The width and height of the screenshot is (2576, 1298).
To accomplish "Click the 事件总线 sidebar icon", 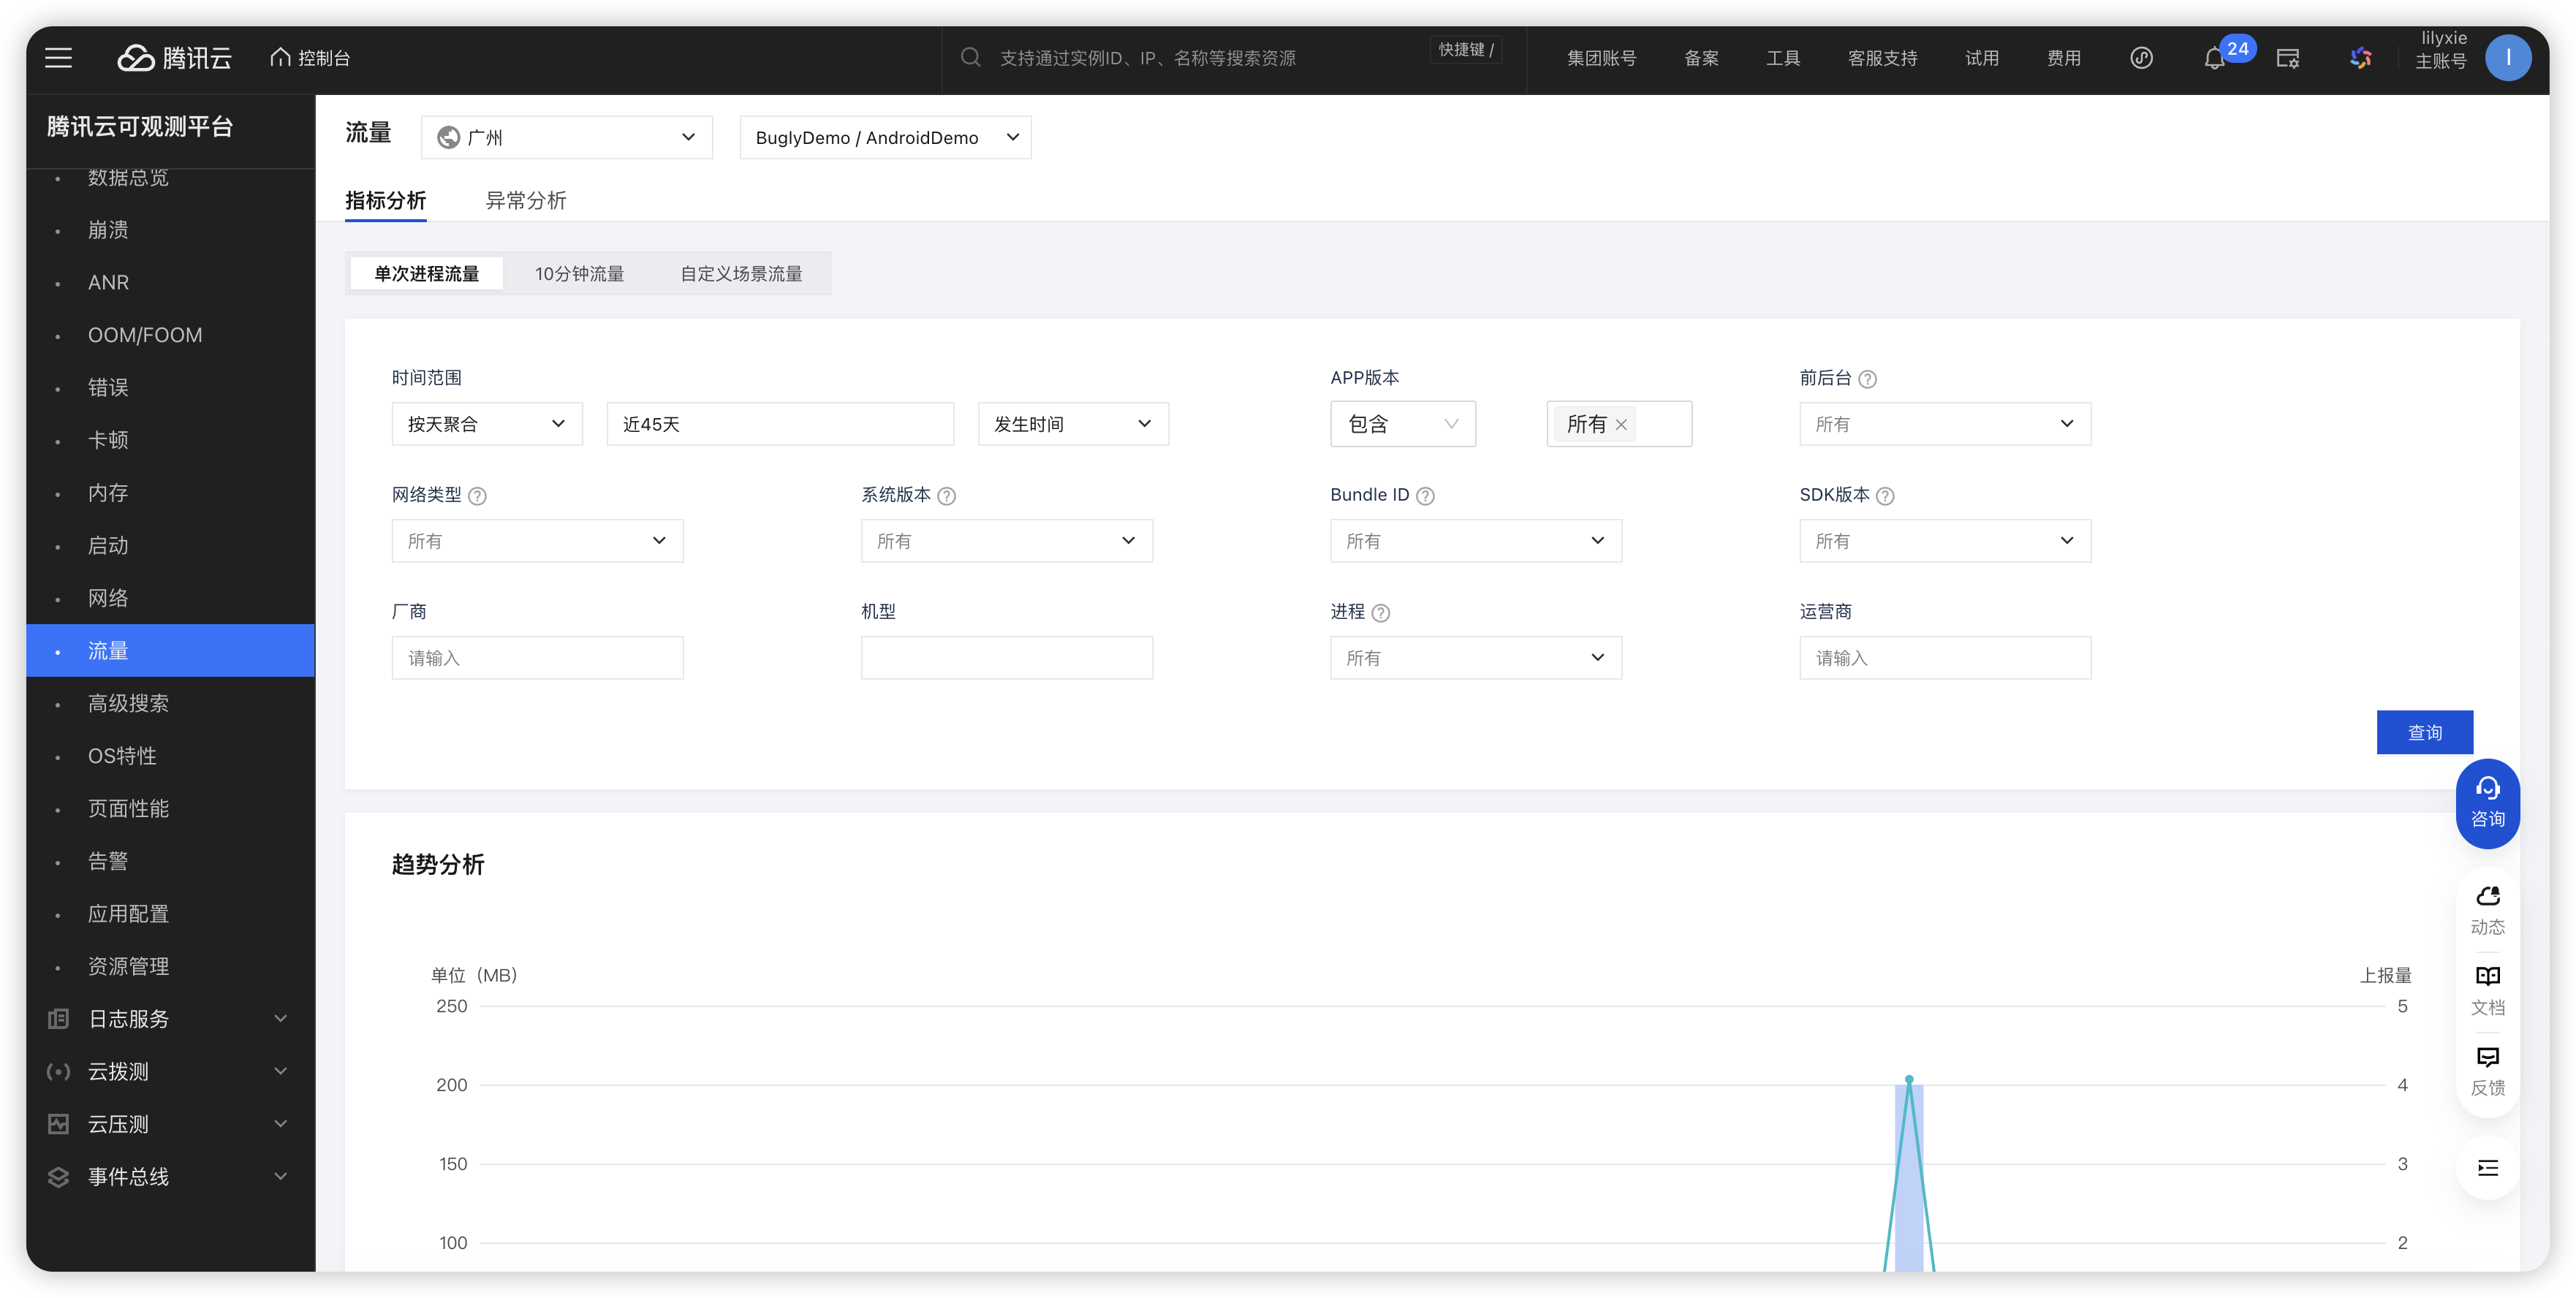I will (58, 1176).
